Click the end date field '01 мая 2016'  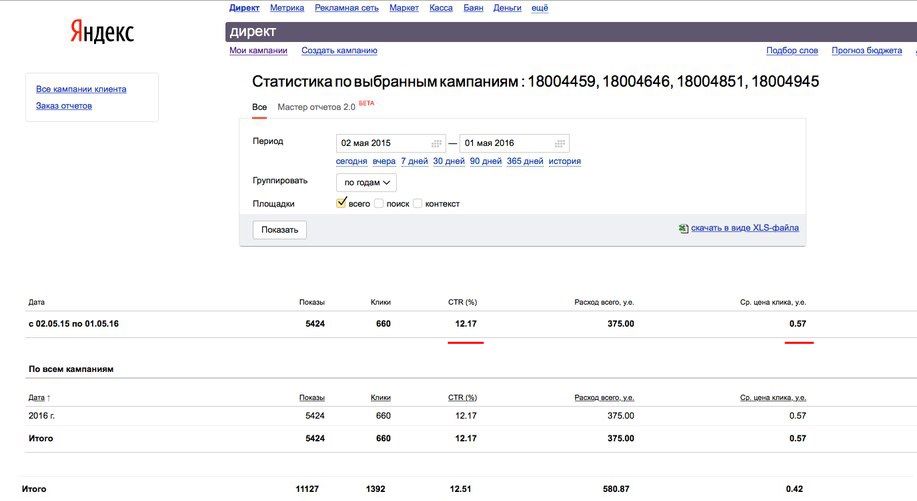coord(514,143)
